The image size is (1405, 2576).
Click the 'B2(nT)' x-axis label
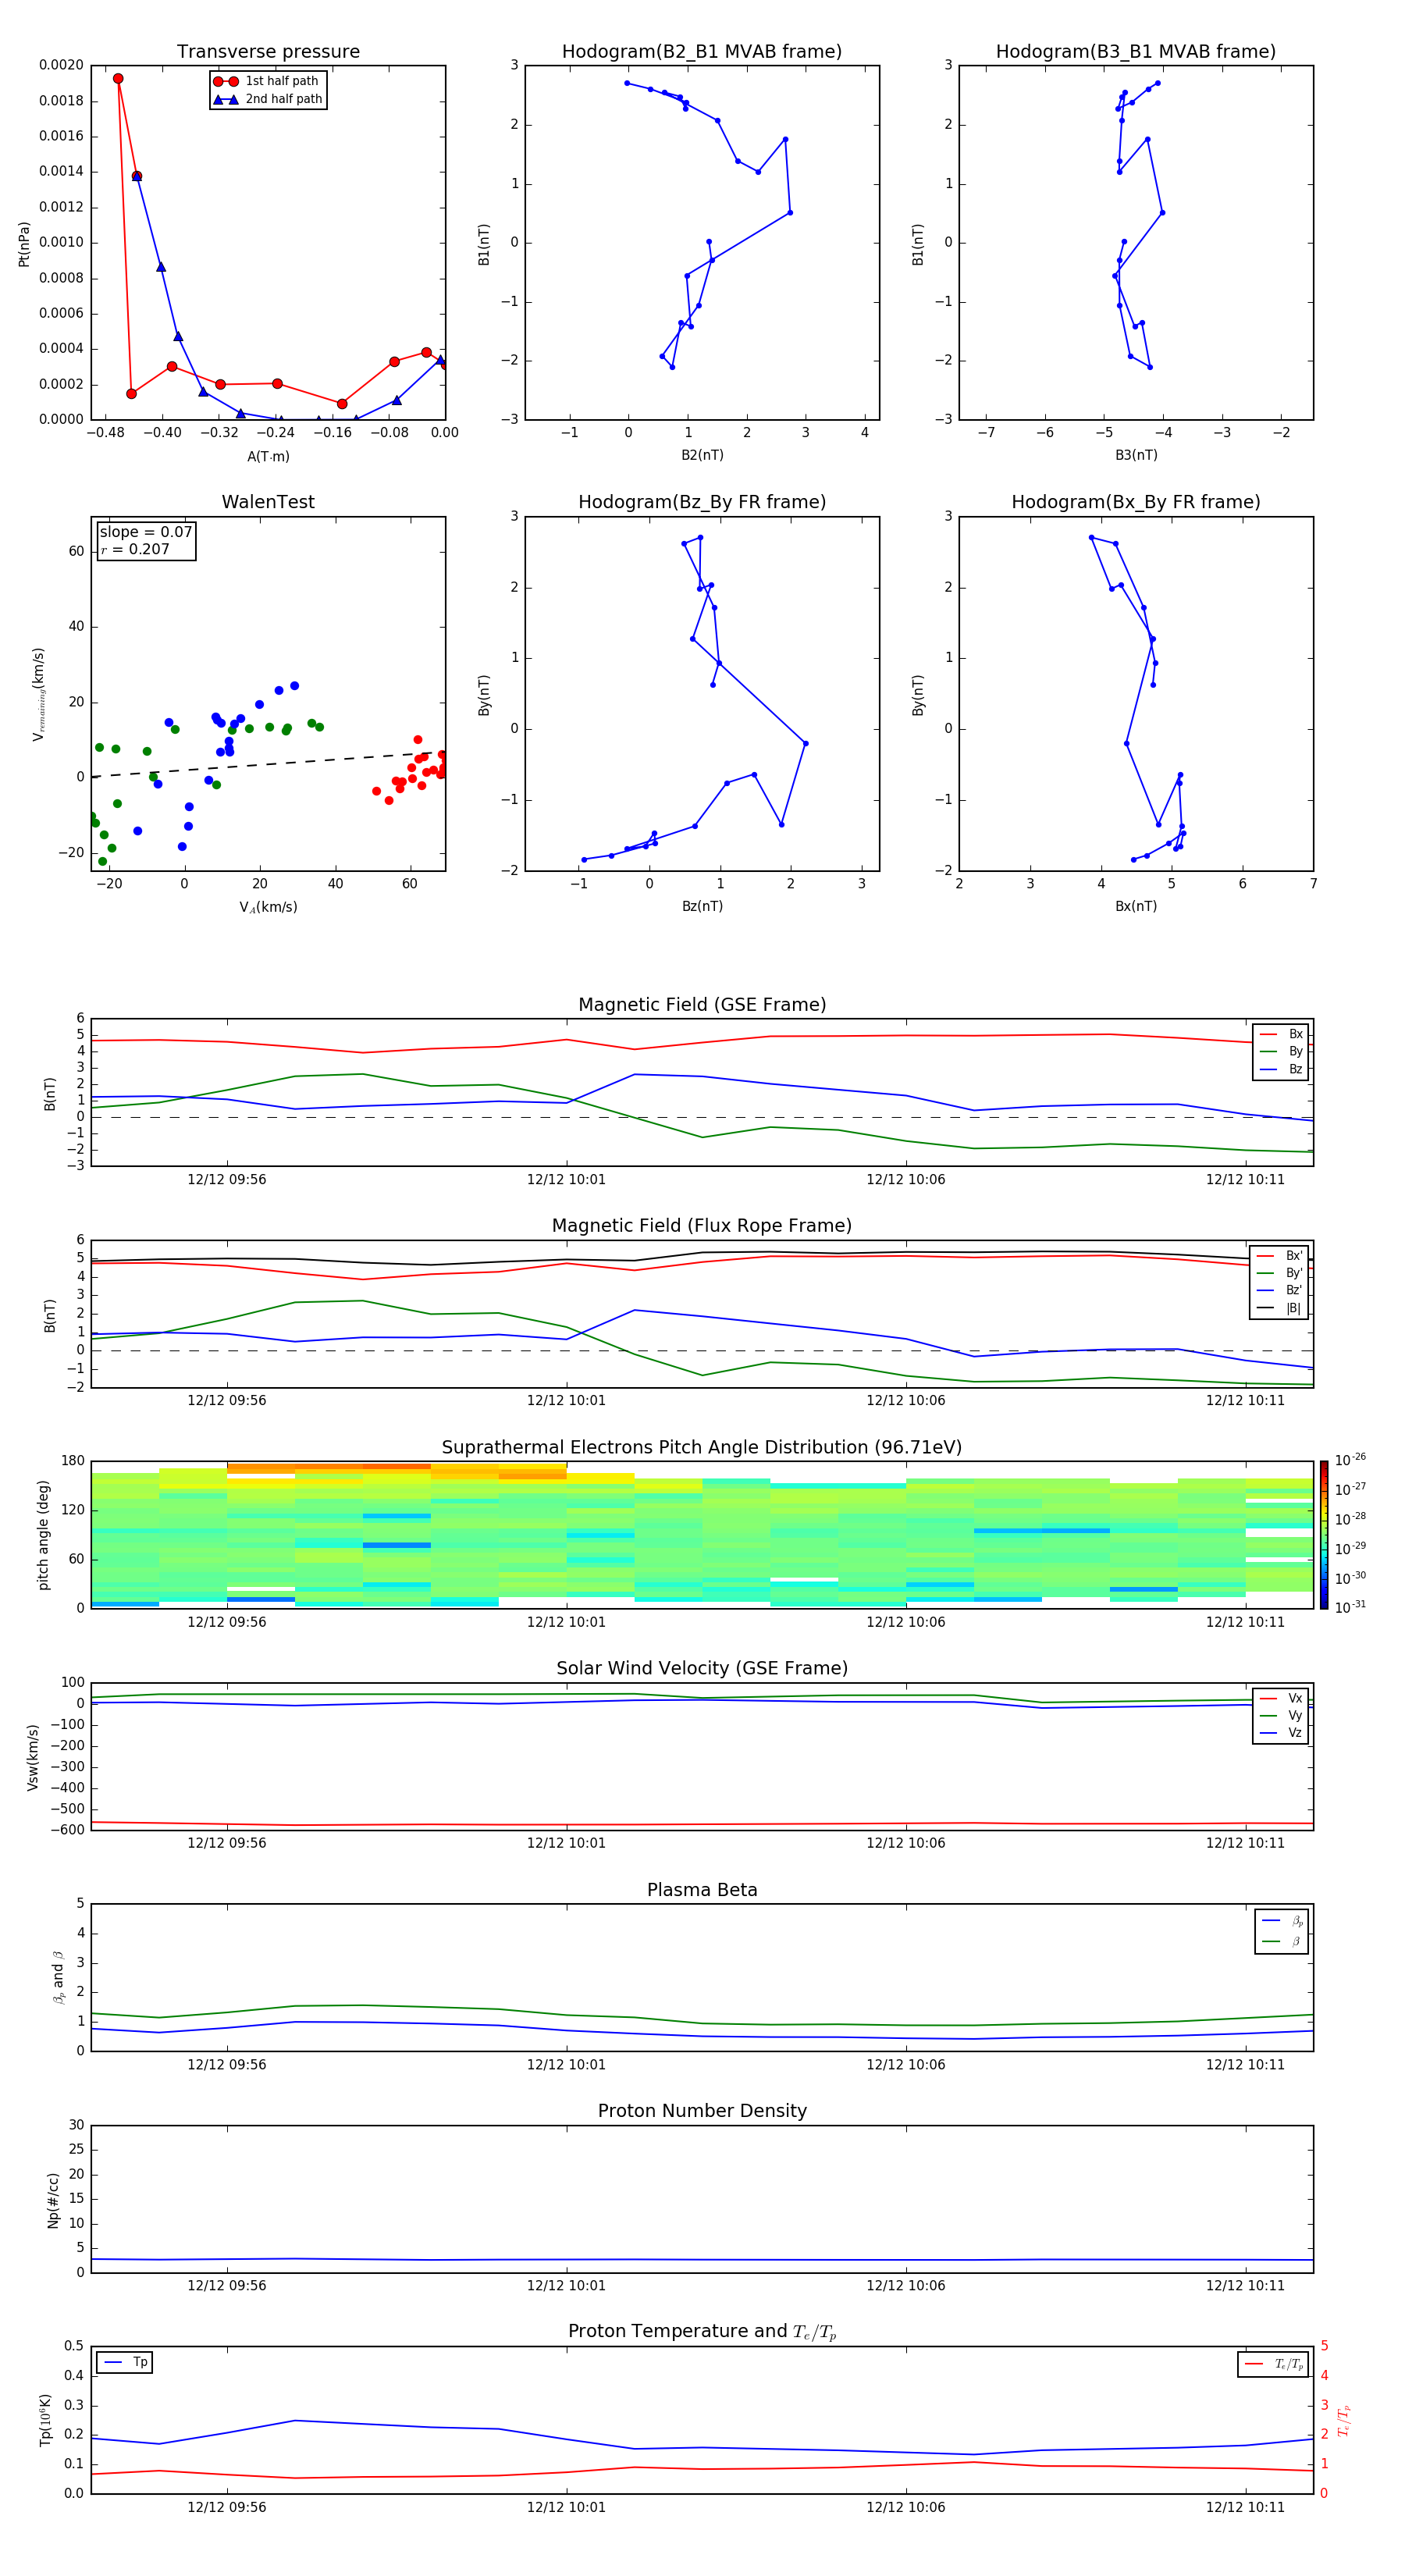pyautogui.click(x=702, y=455)
